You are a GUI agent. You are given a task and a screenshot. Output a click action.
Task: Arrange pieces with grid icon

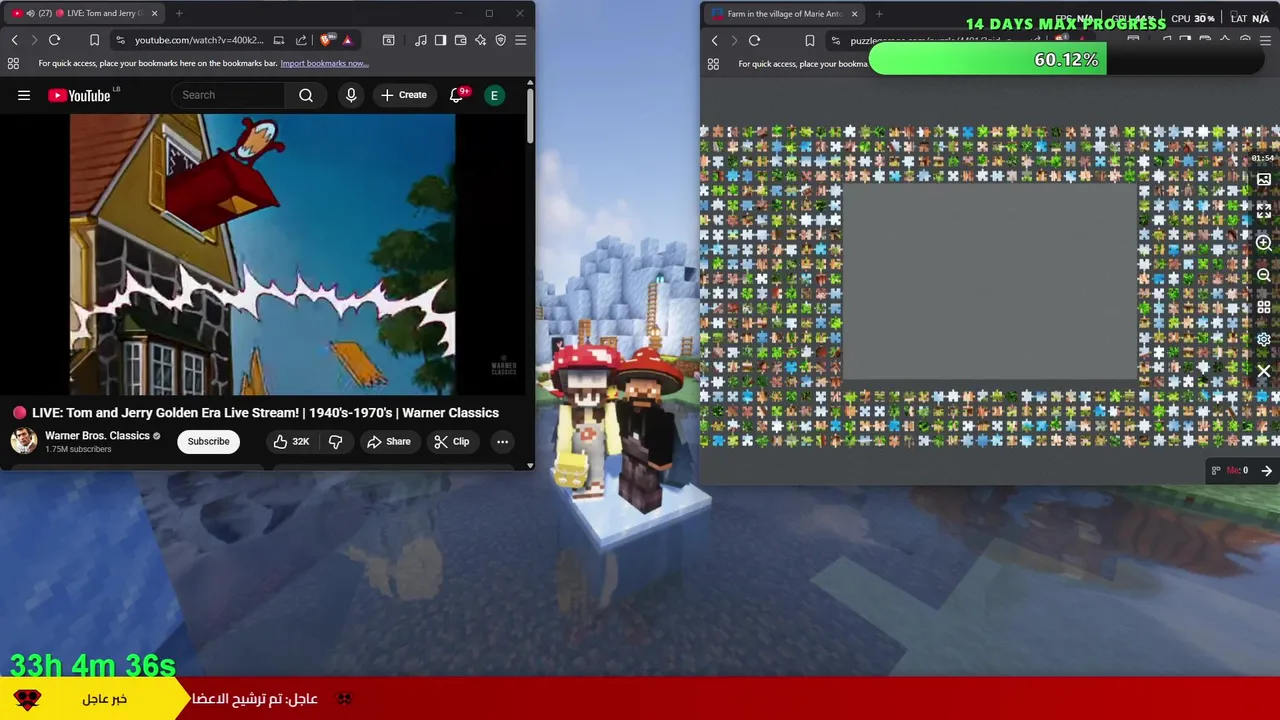[x=1264, y=307]
